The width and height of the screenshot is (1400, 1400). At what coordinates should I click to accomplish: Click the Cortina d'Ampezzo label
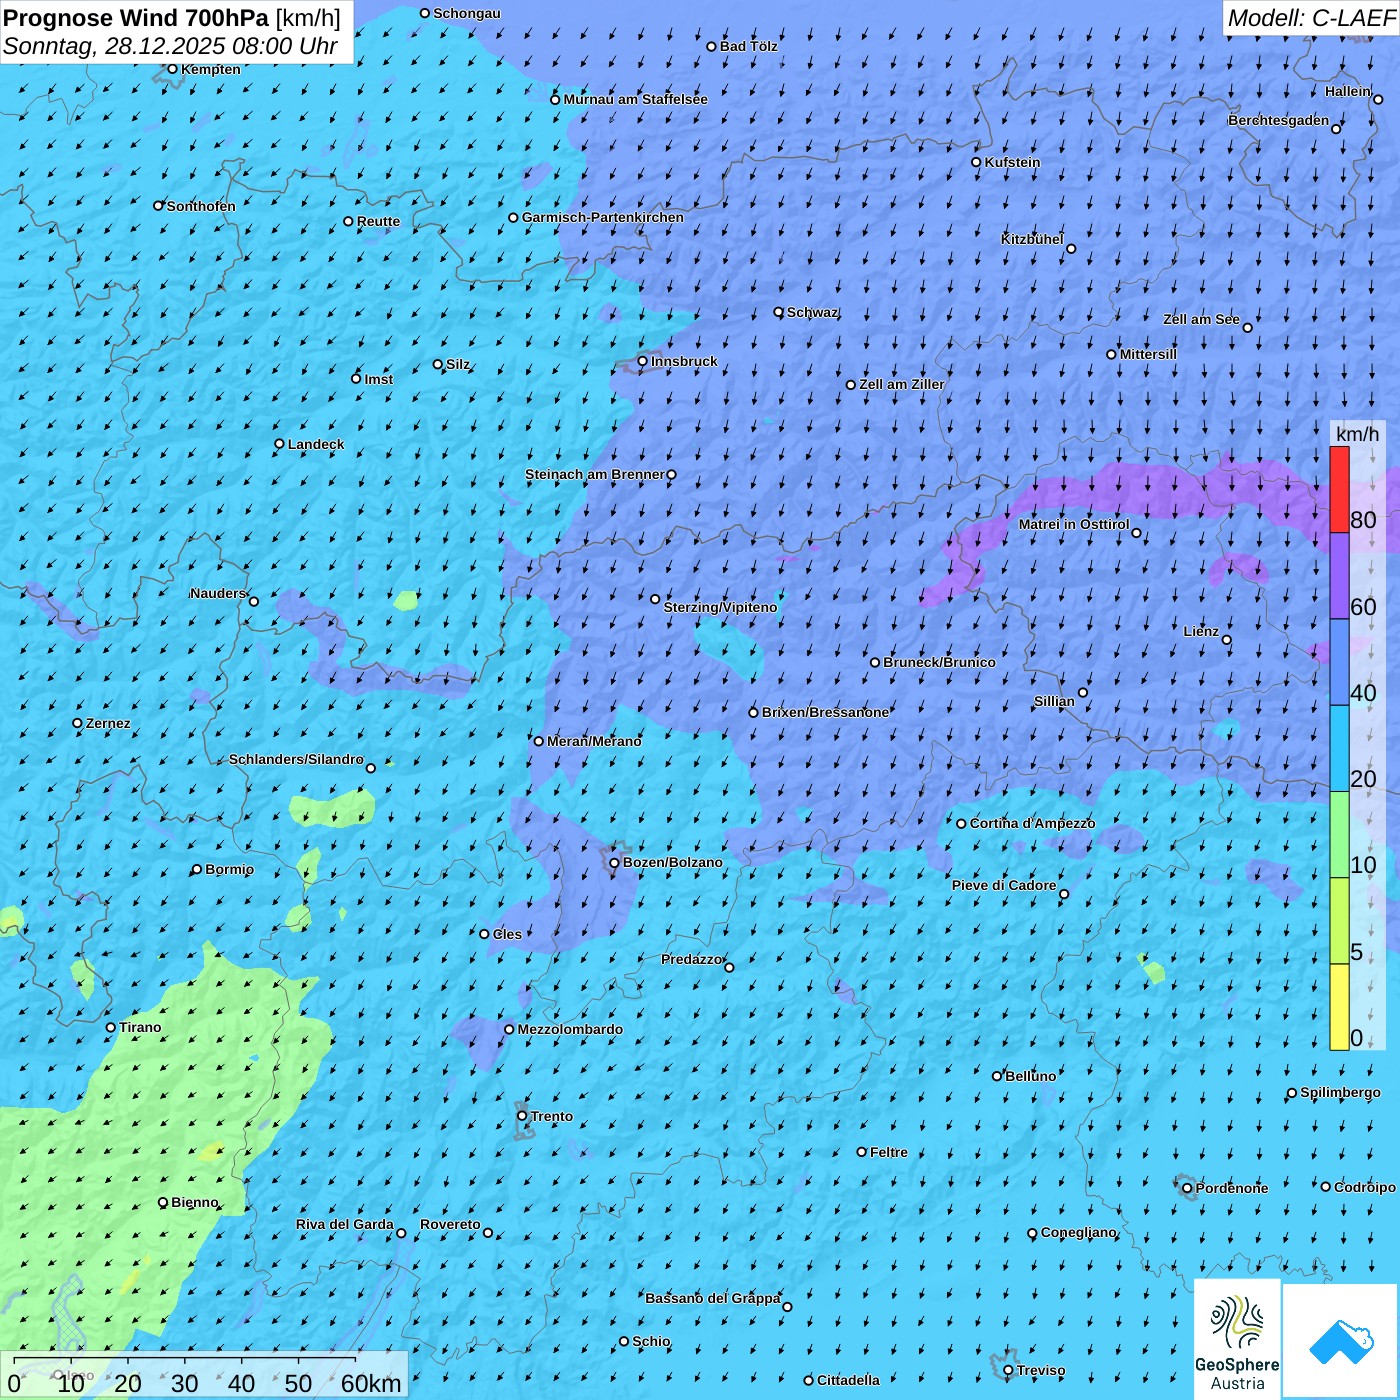coord(1032,823)
